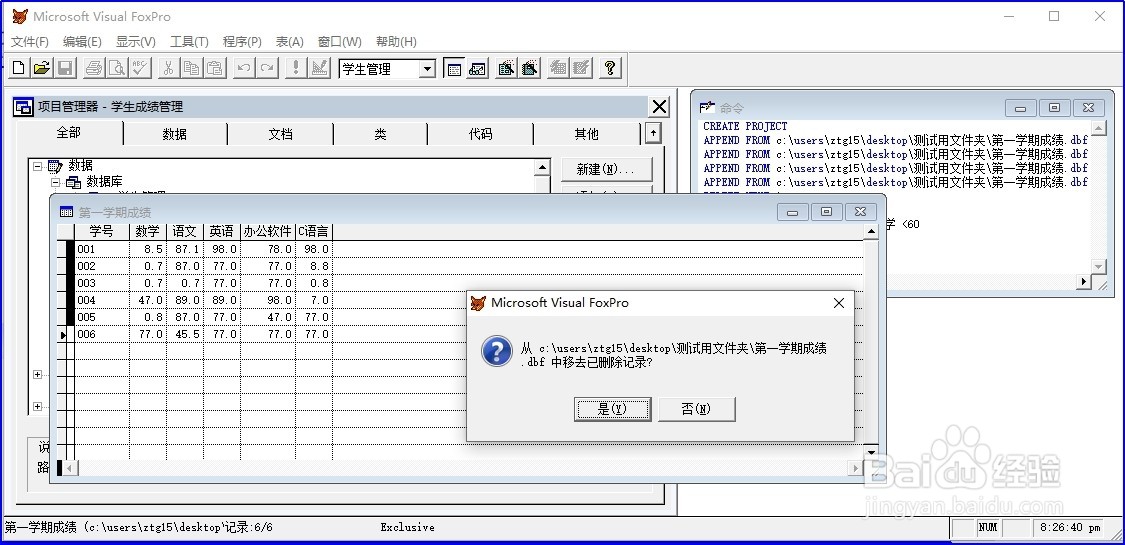
Task: Click the 办公软件 column header
Action: click(268, 232)
